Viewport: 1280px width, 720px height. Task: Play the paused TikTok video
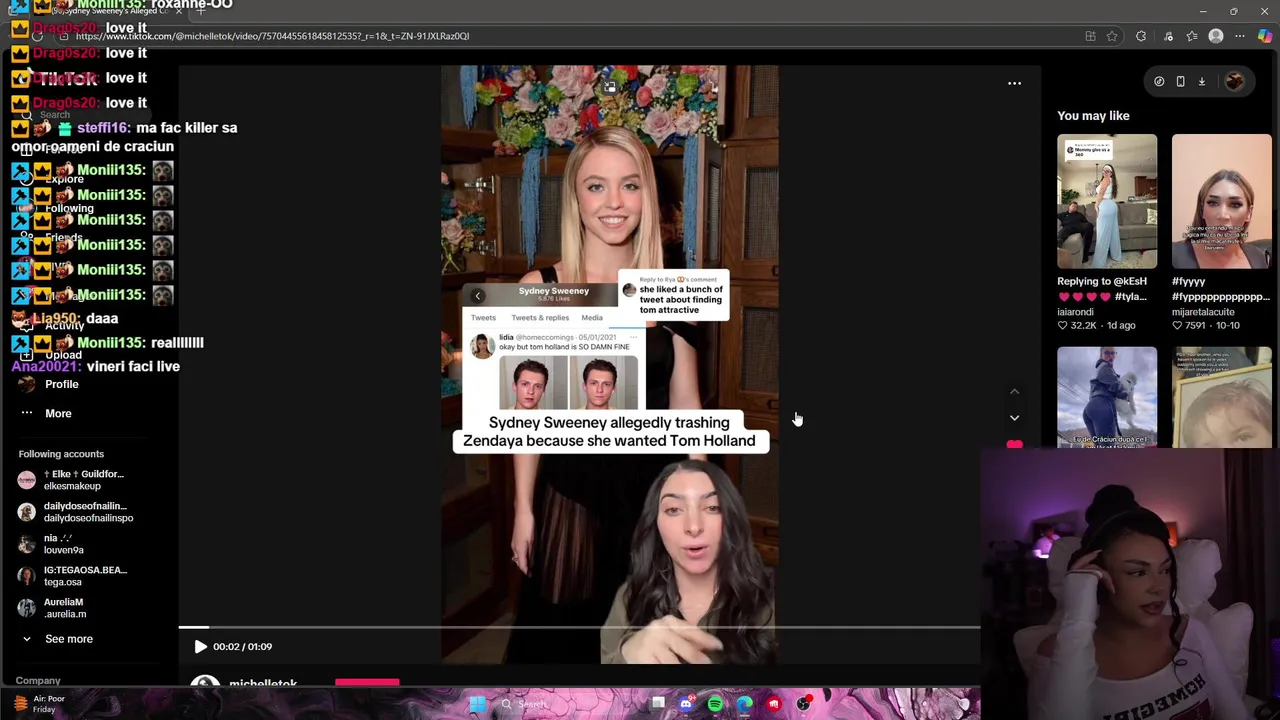coord(200,646)
